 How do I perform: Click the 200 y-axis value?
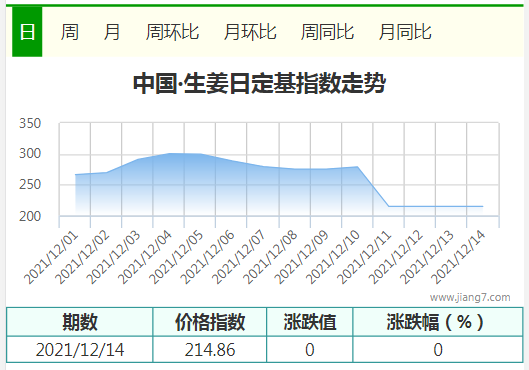30,216
